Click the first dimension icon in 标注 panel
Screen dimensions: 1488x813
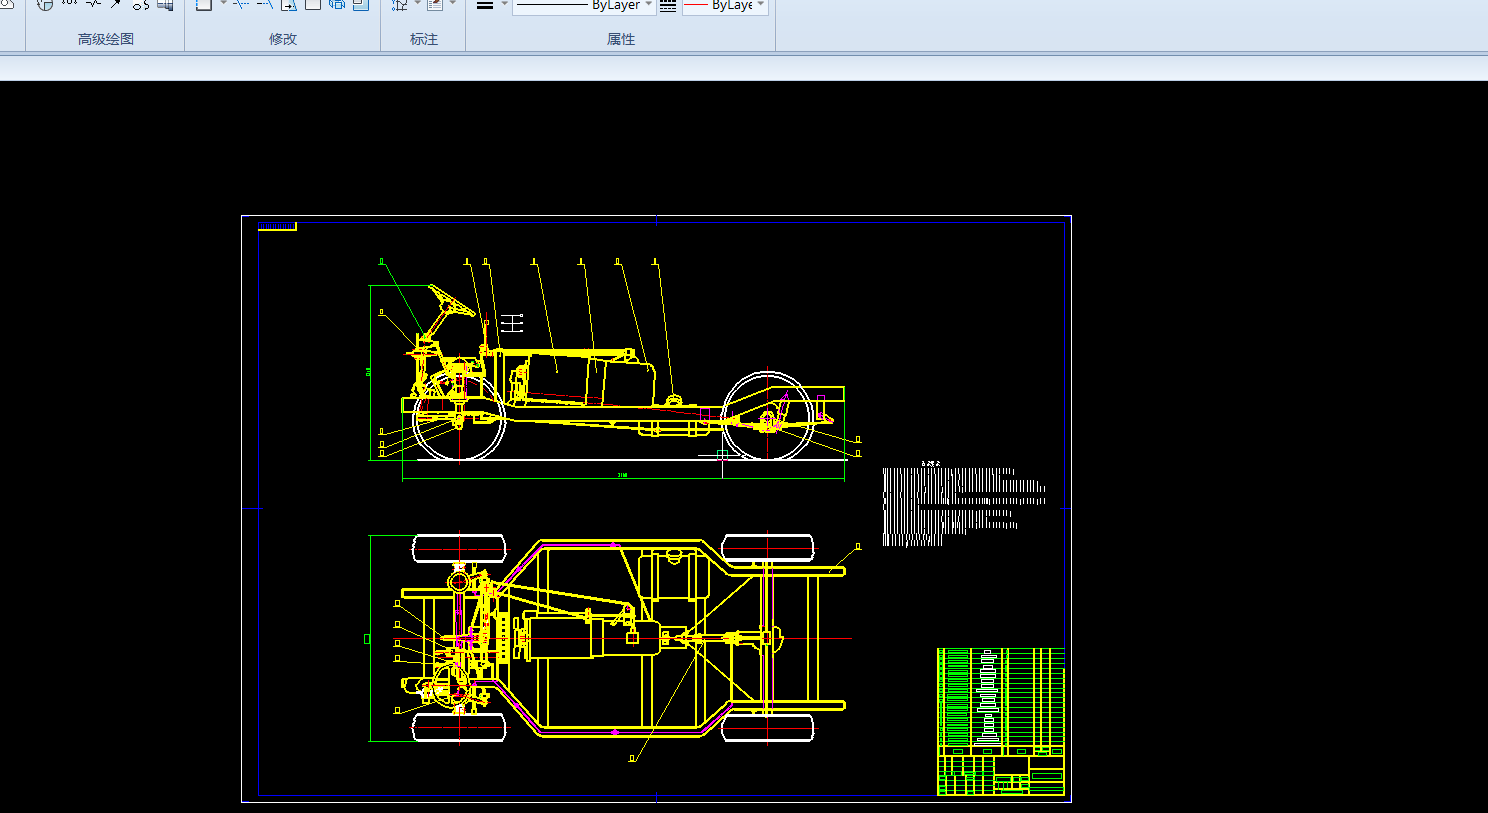tap(400, 5)
